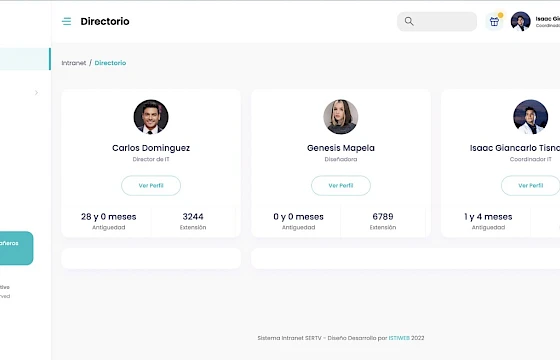View Carlos Dominguez's Ver Perfil button
560x360 pixels.
[151, 185]
